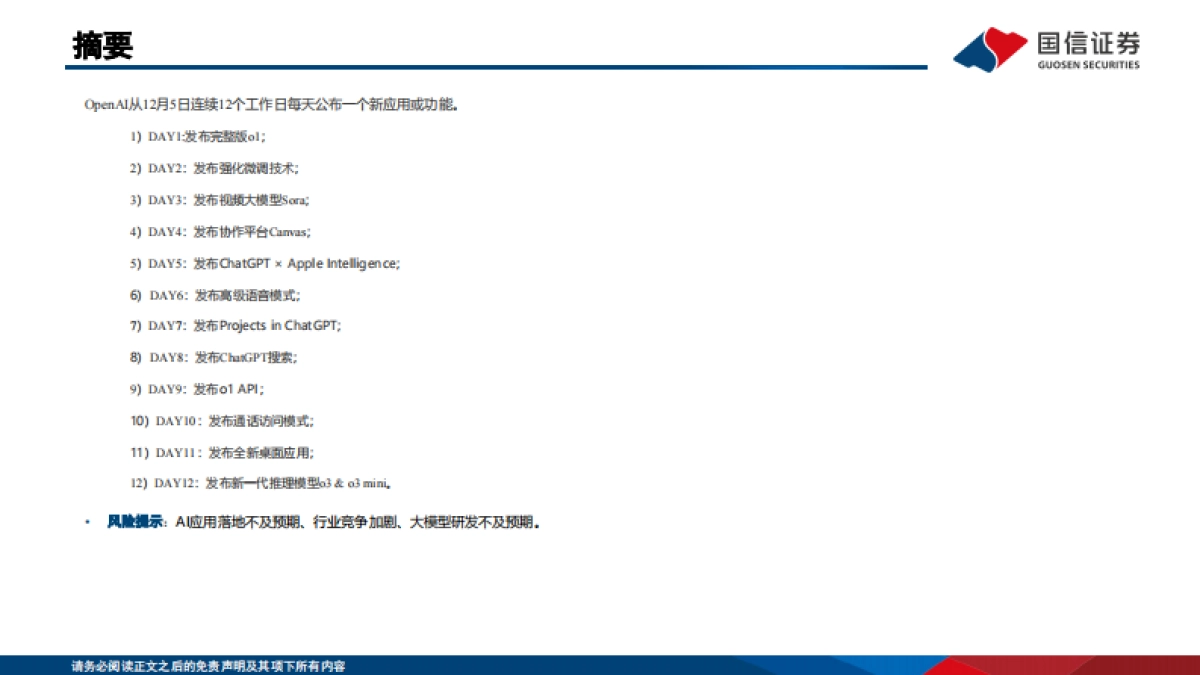Click the GUOSEN SECURITIES English wordmark
Image resolution: width=1200 pixels, height=675 pixels.
pyautogui.click(x=1088, y=62)
